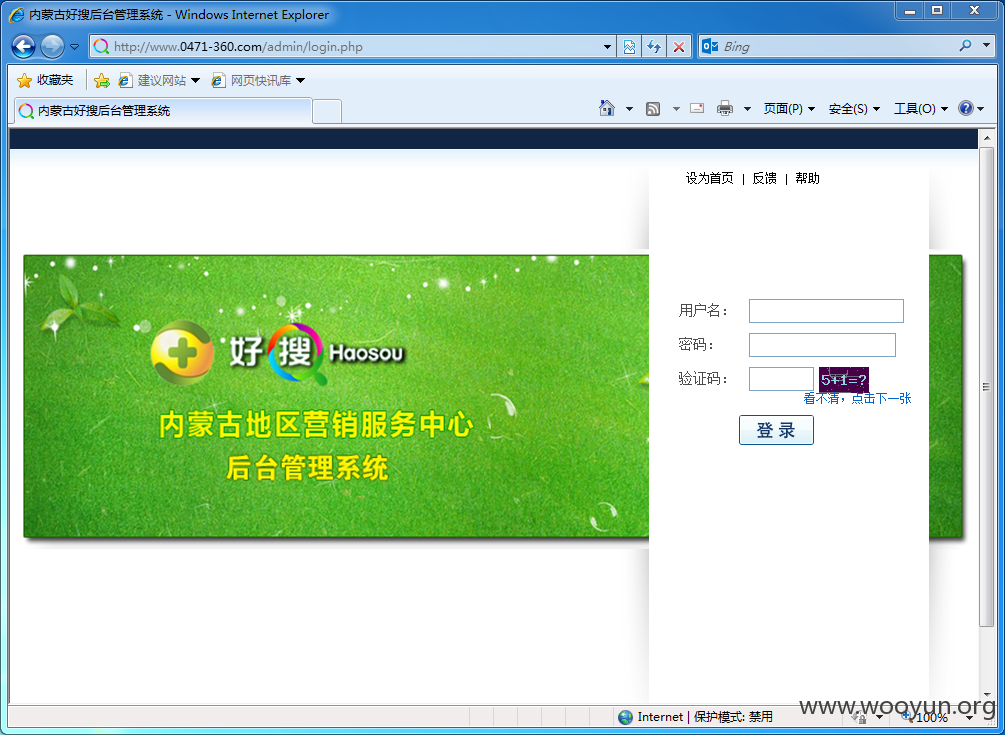Viewport: 1005px width, 735px height.
Task: Click the search magnifier icon
Action: pos(965,45)
